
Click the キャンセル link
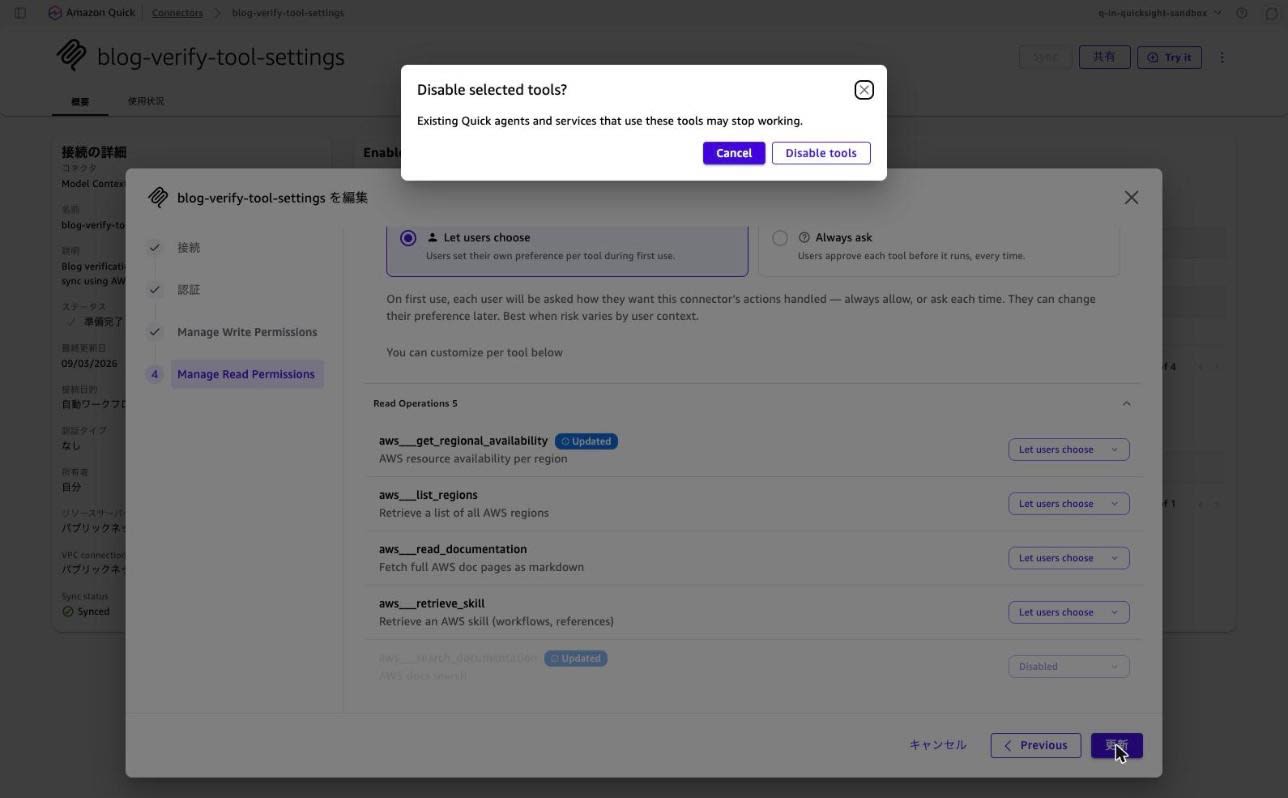pos(938,745)
